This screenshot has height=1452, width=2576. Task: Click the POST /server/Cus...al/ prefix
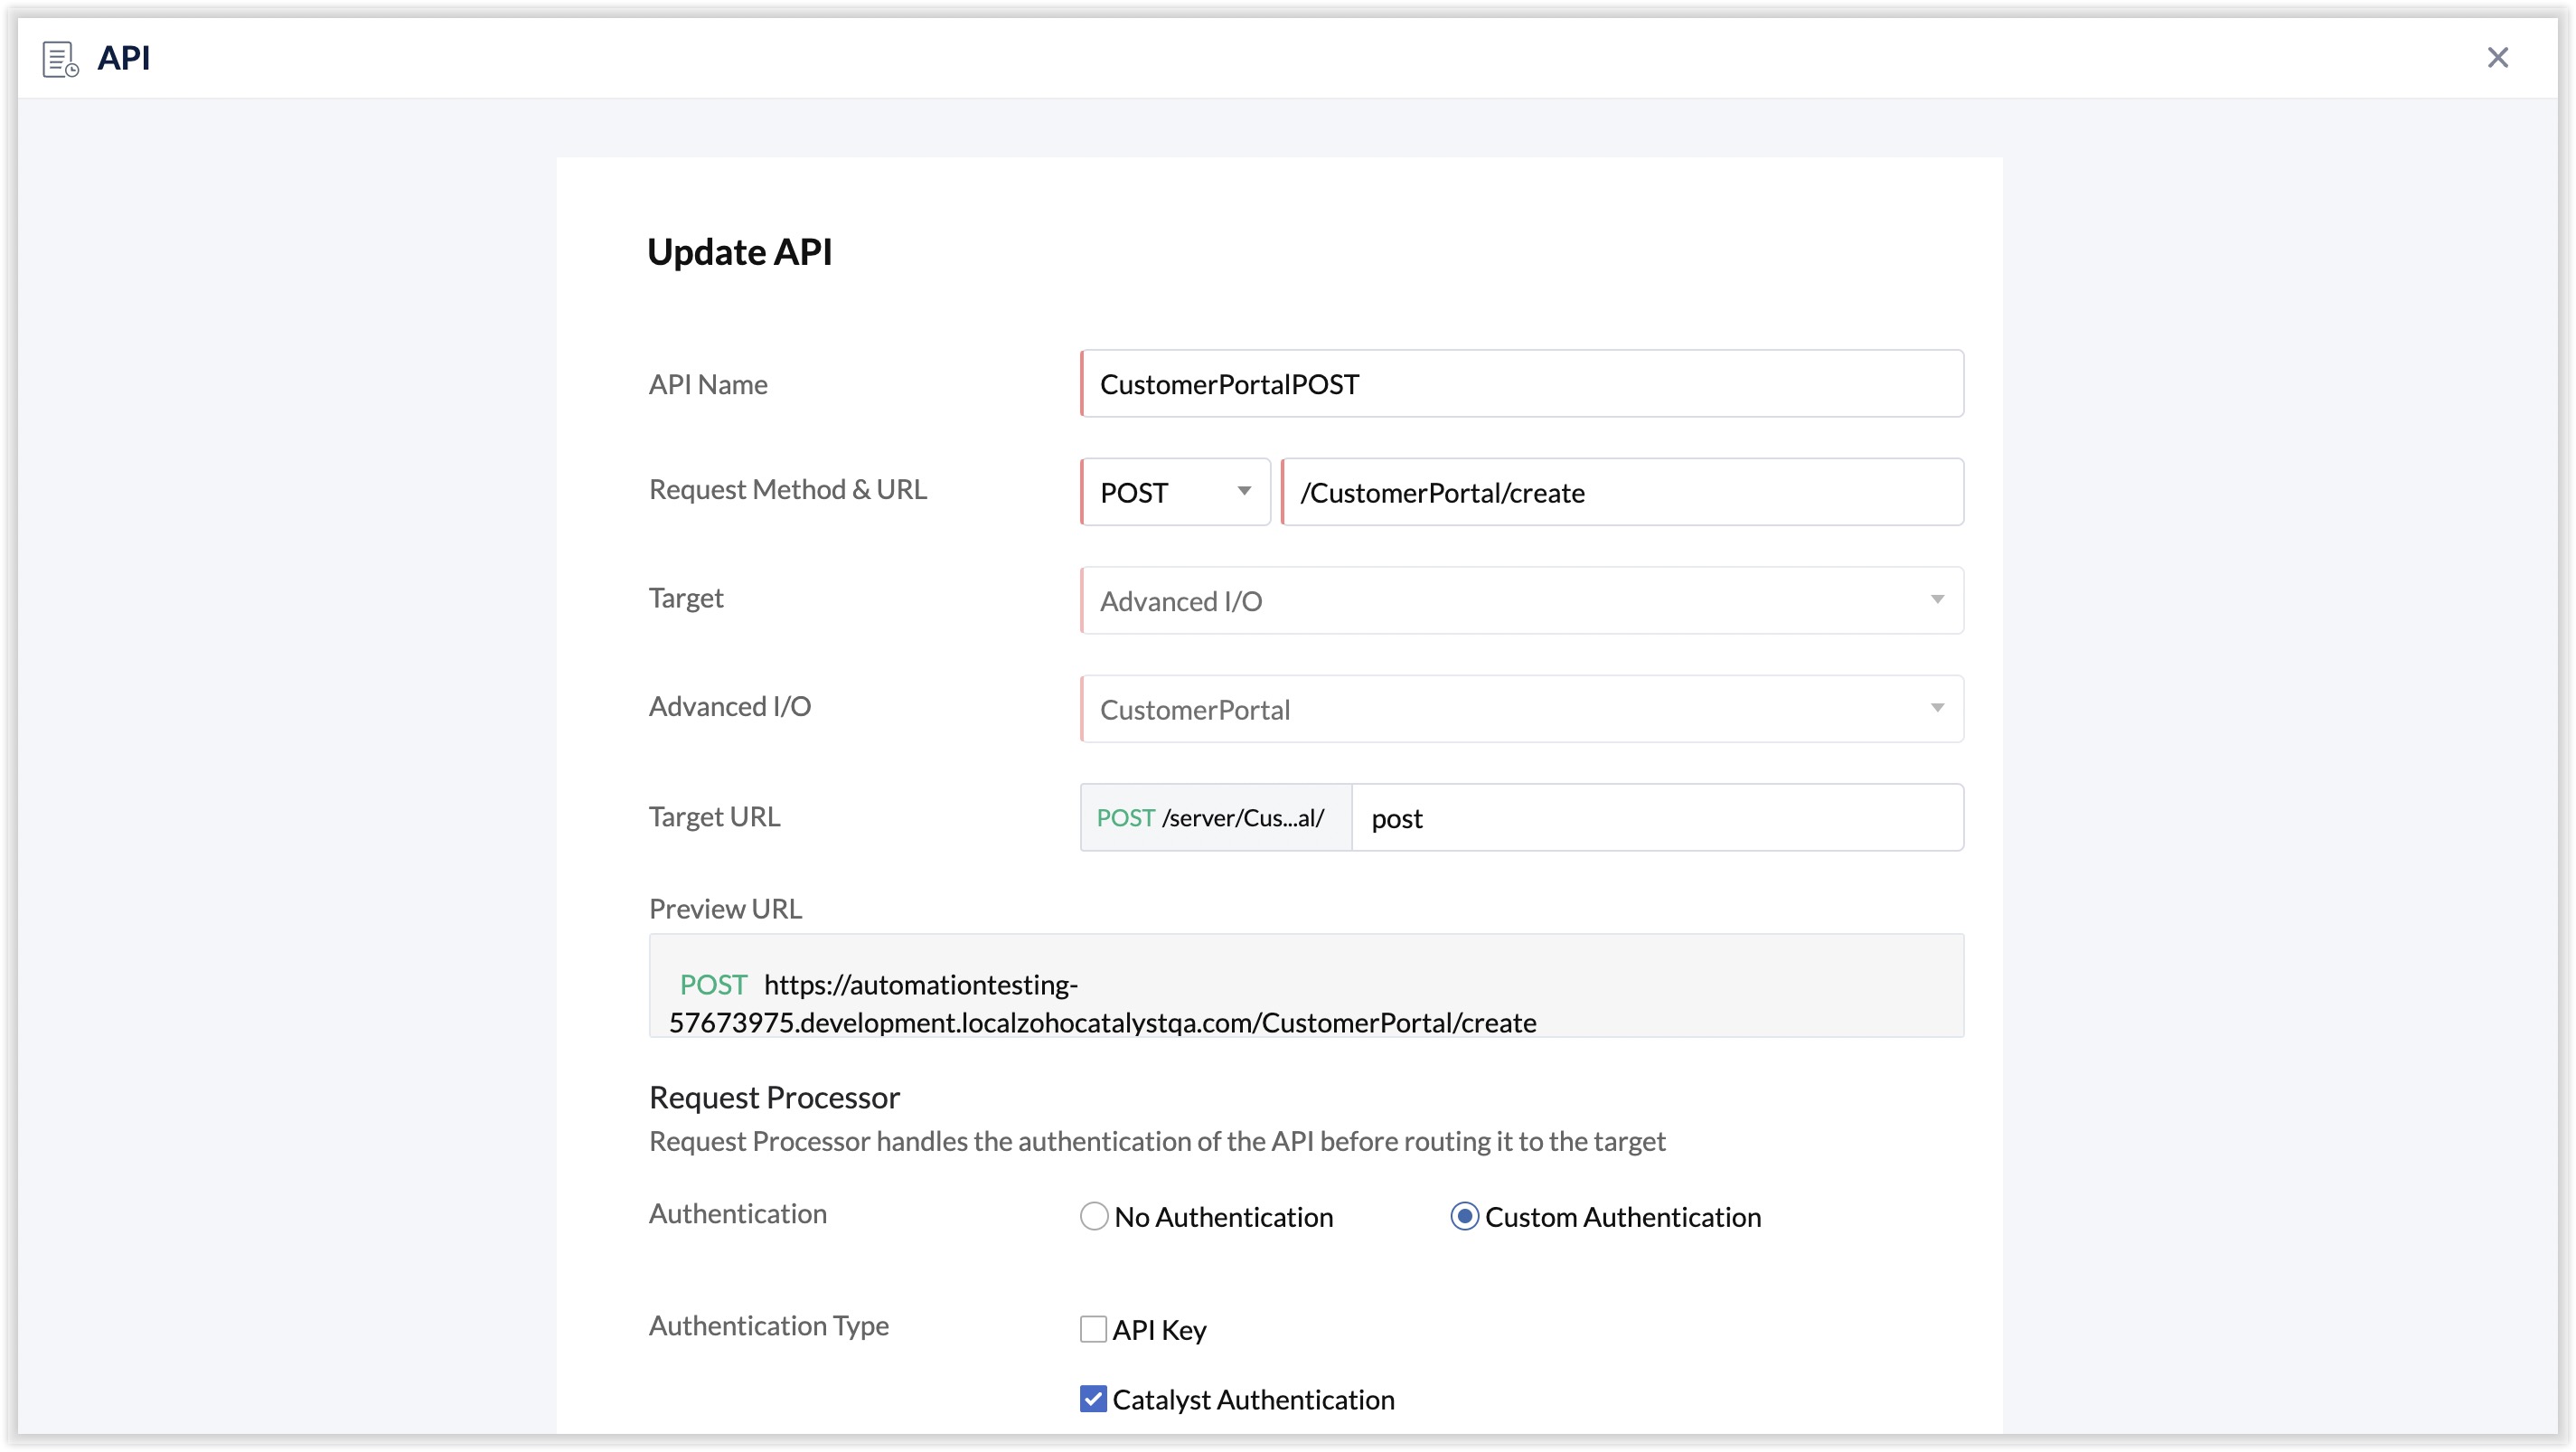tap(1215, 818)
